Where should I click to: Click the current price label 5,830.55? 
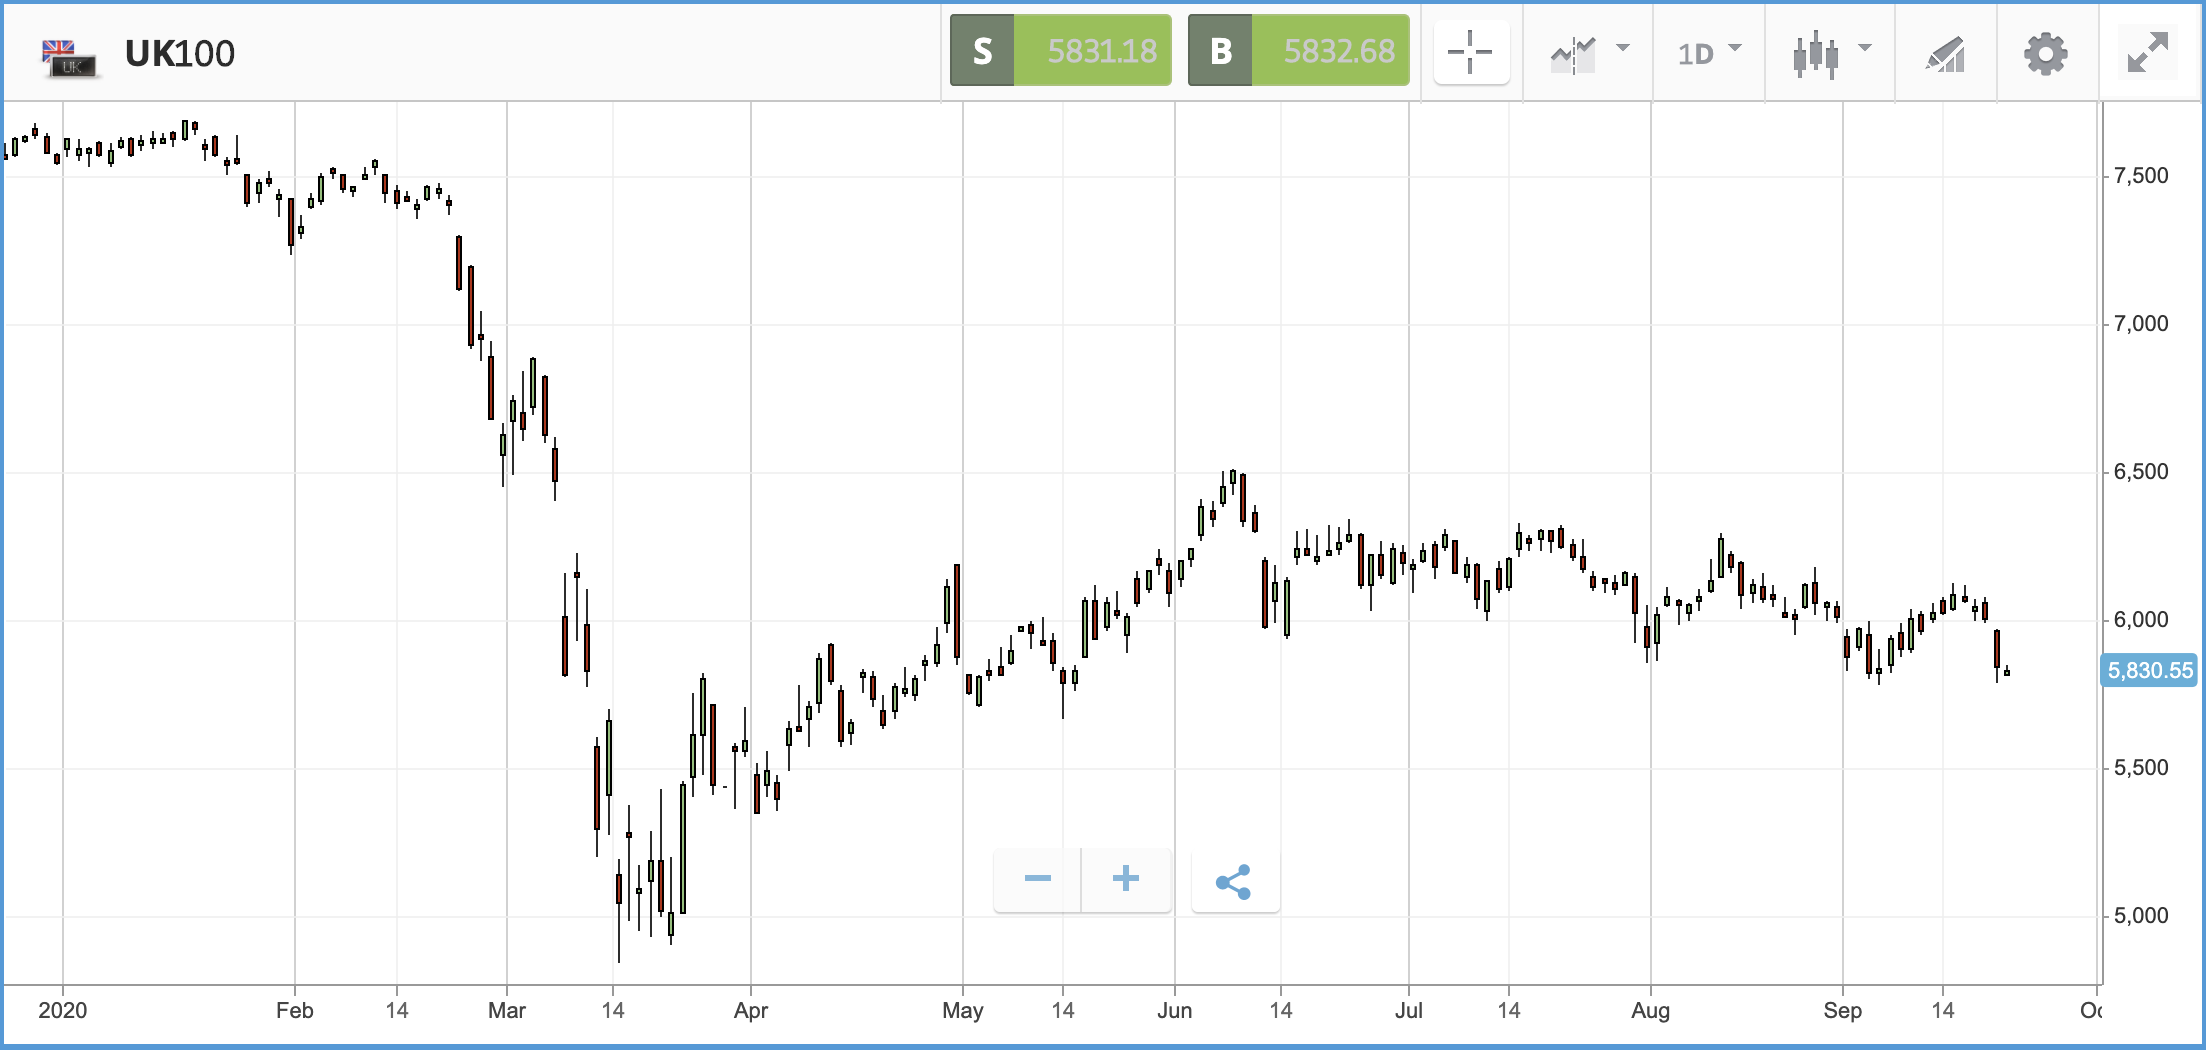pyautogui.click(x=2150, y=671)
